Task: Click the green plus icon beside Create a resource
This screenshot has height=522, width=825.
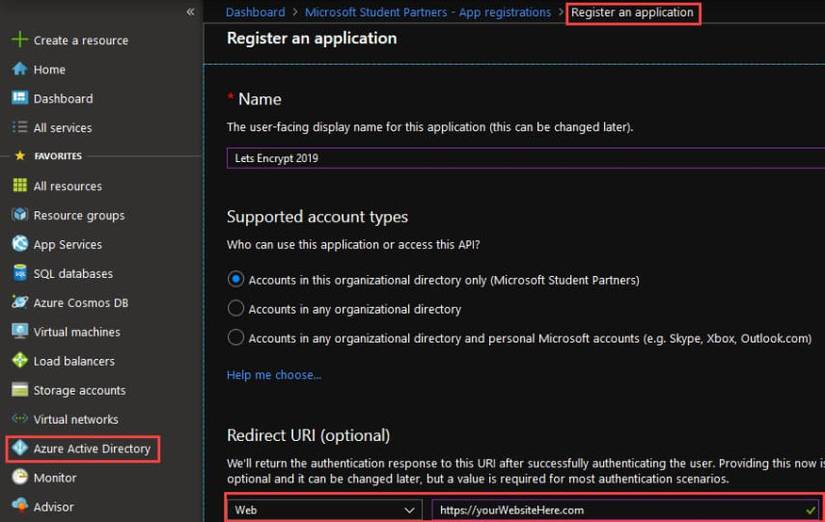Action: (x=19, y=39)
